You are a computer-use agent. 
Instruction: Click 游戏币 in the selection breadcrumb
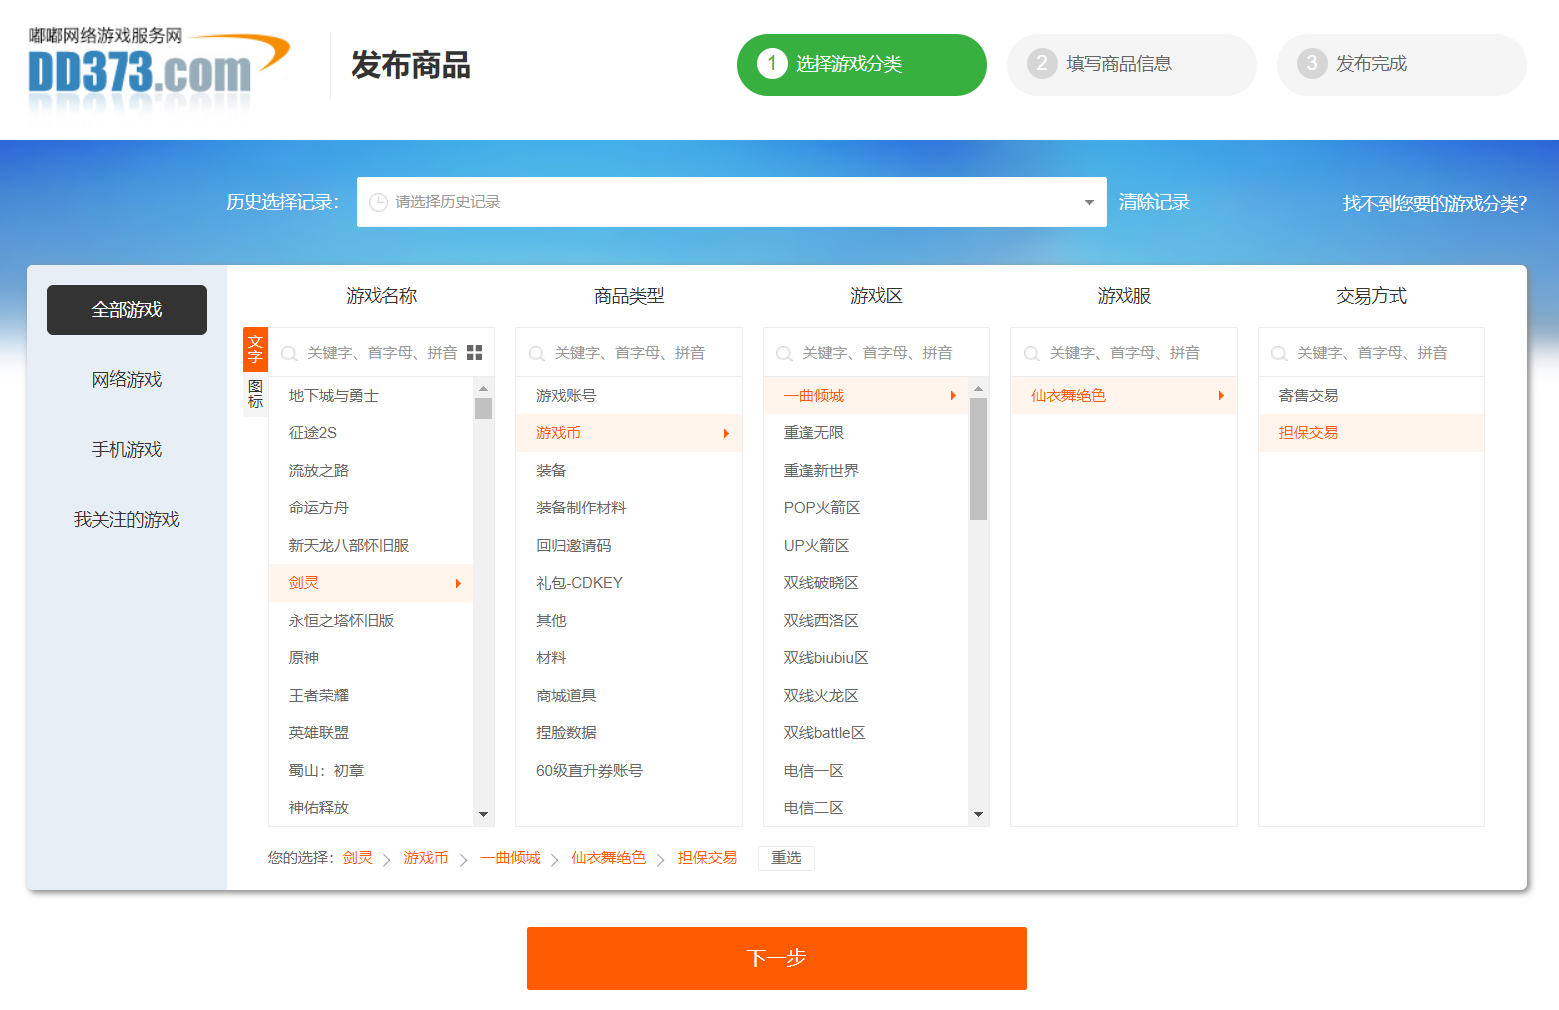click(426, 858)
